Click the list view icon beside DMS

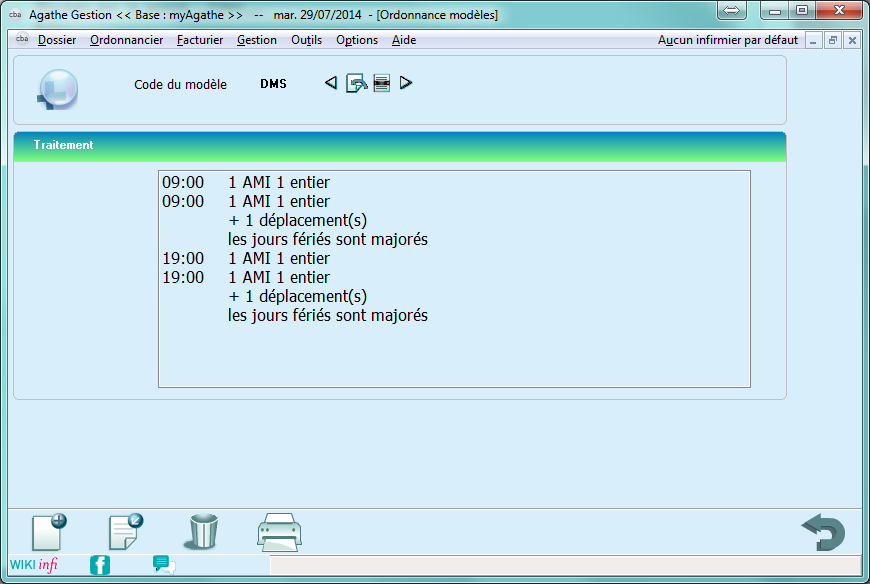click(382, 83)
